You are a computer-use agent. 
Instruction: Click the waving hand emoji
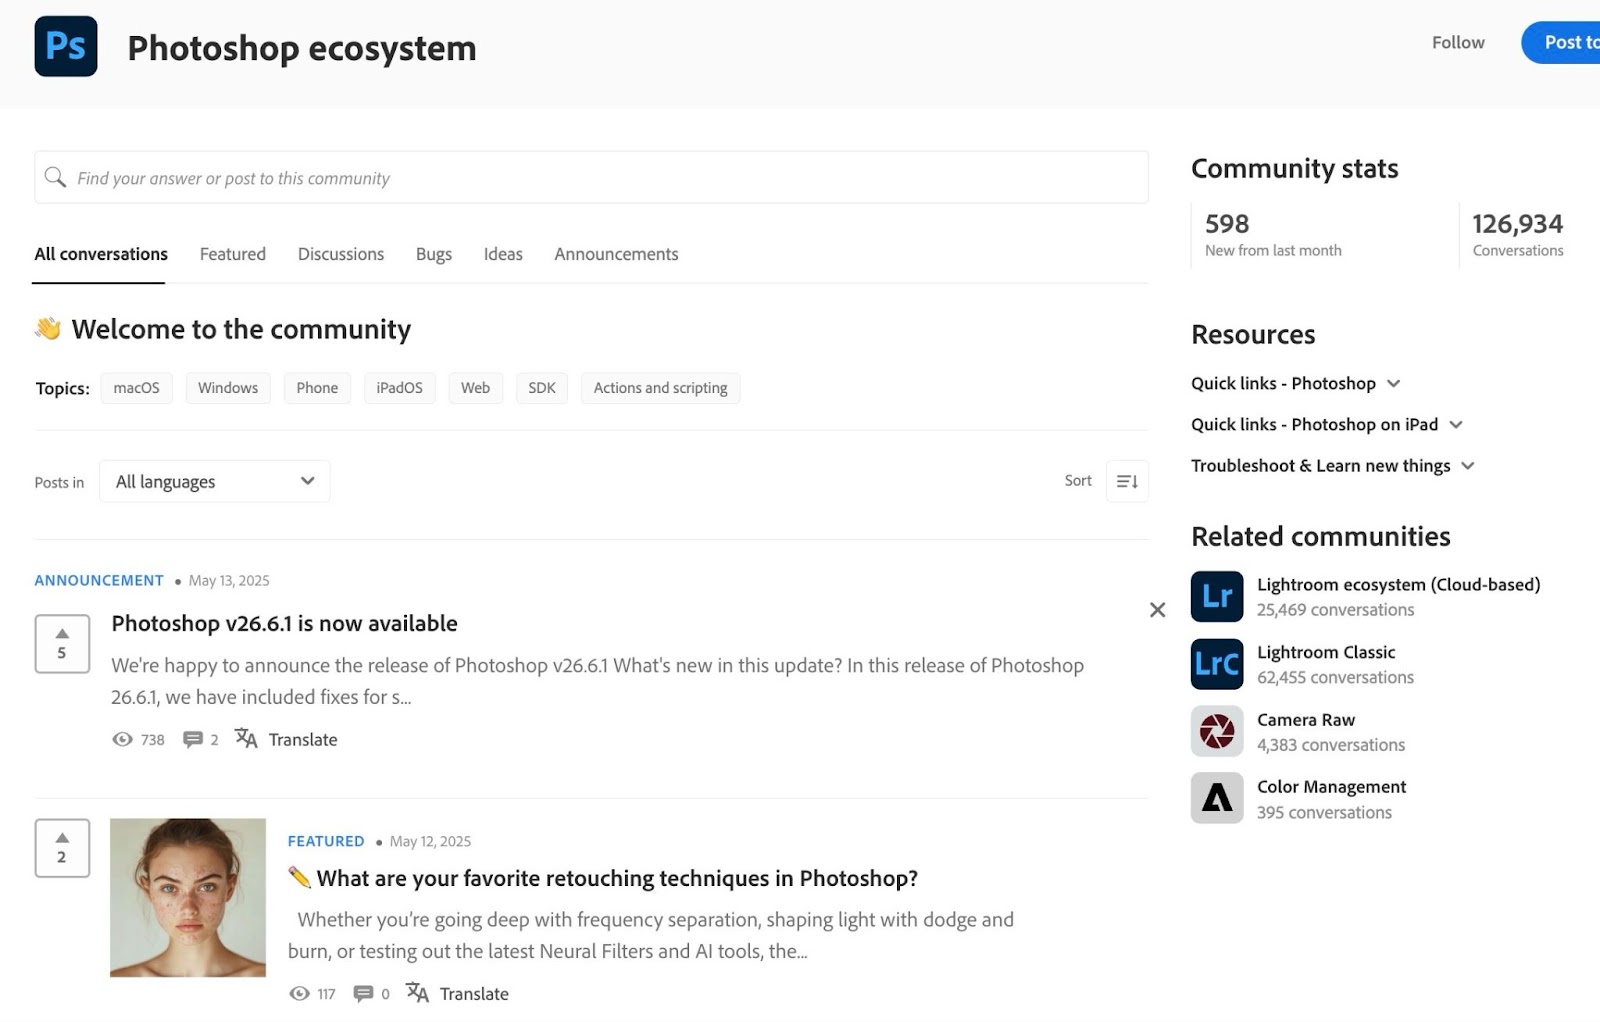pyautogui.click(x=48, y=328)
